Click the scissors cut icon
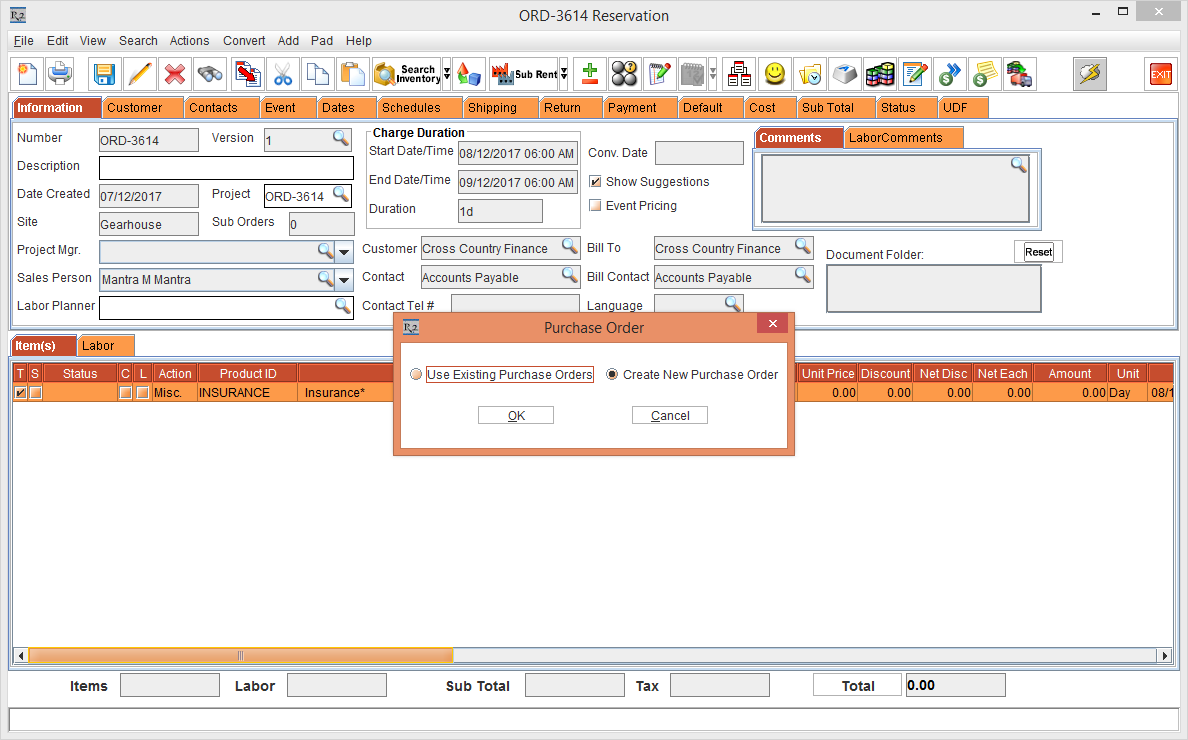 283,74
